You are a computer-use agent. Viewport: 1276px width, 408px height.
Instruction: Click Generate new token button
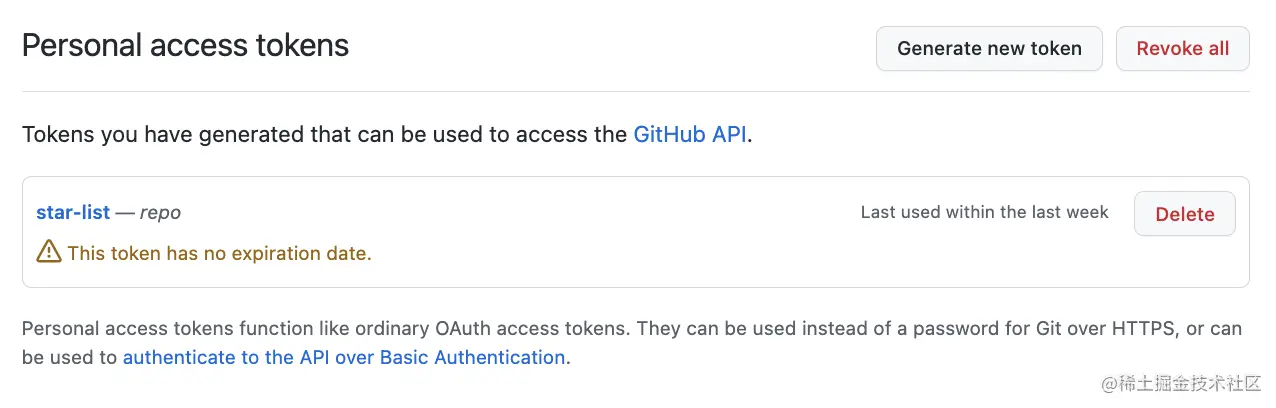click(x=989, y=48)
